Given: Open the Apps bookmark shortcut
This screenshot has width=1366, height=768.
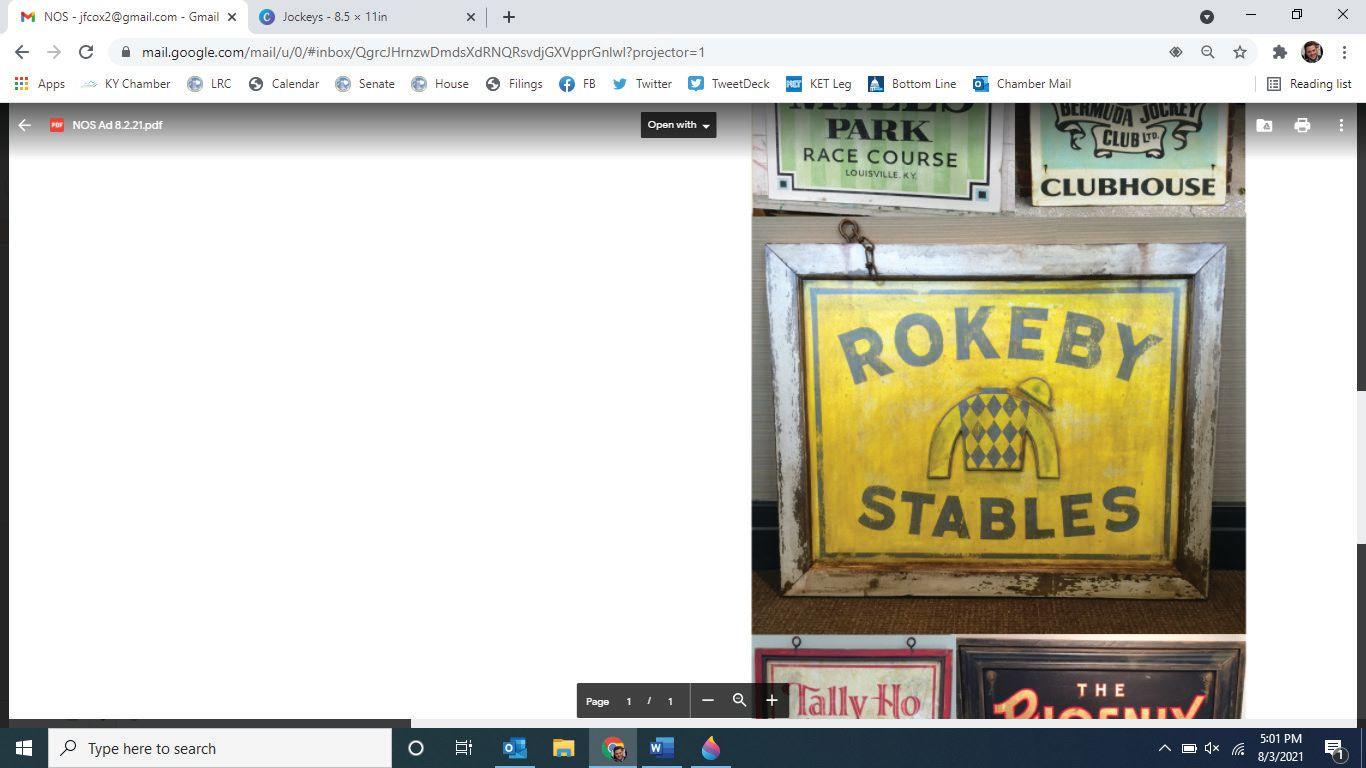Looking at the screenshot, I should click(40, 84).
